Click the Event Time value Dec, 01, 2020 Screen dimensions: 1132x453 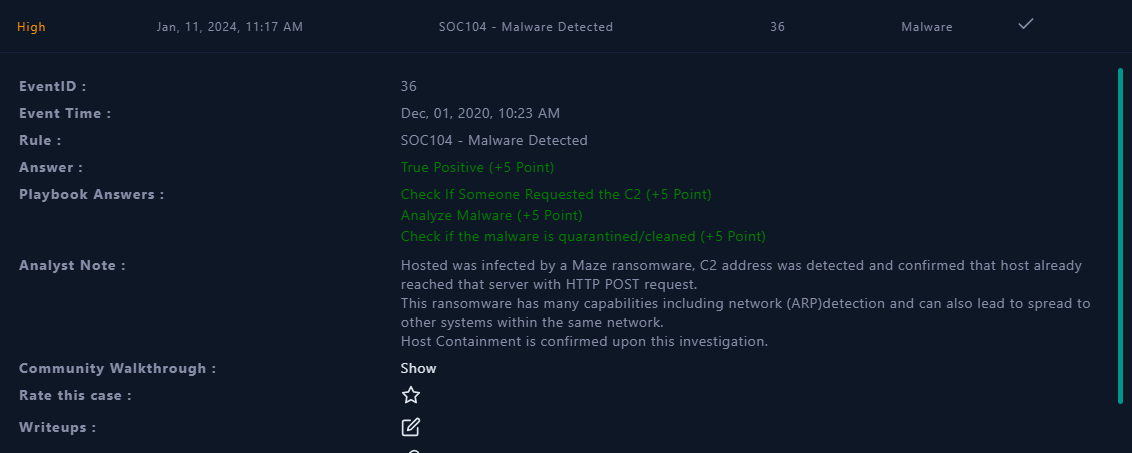coord(480,113)
